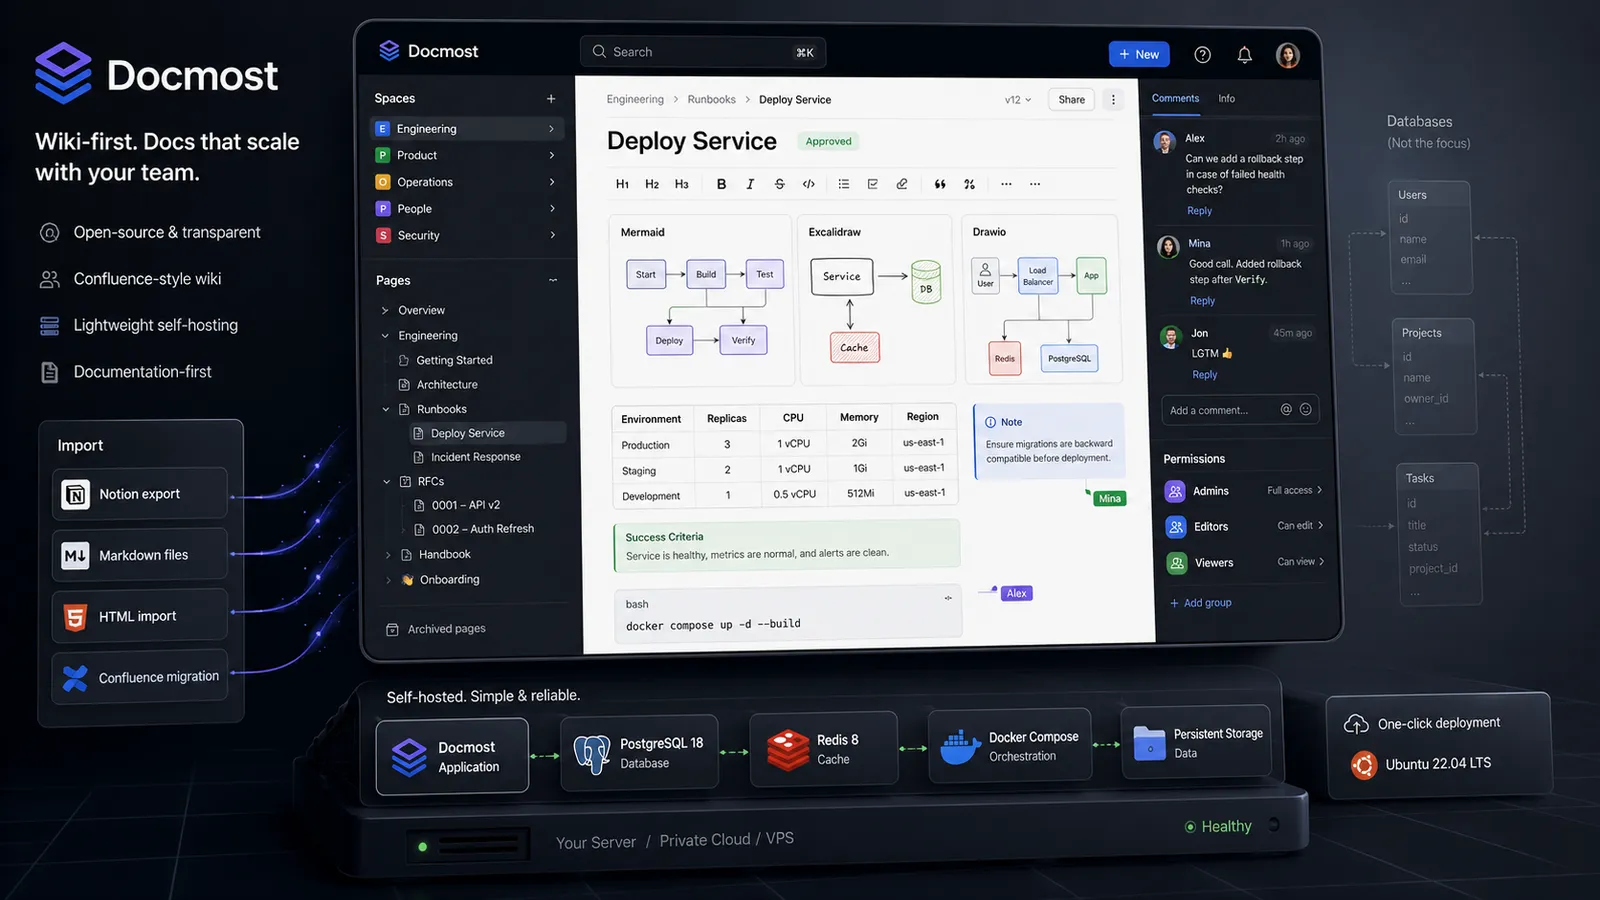Click Add group link

coord(1201,603)
